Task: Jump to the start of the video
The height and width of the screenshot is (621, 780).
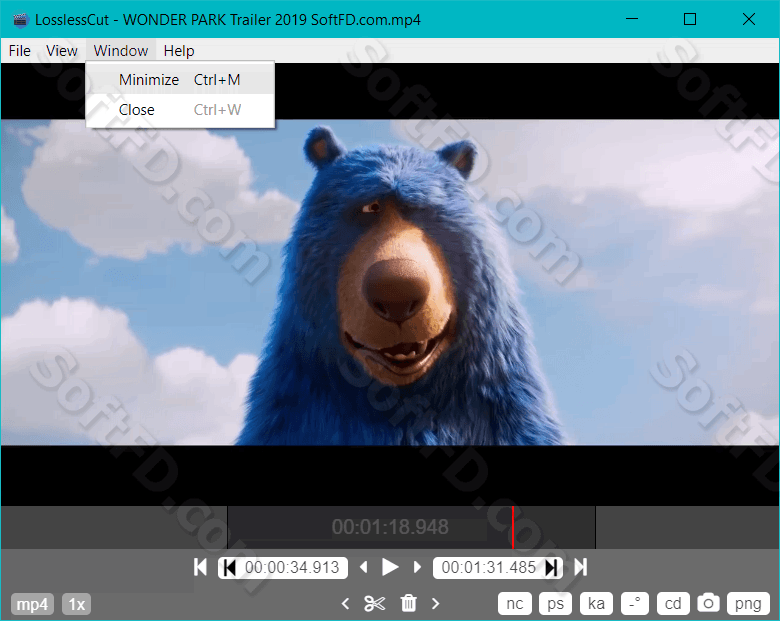Action: pyautogui.click(x=200, y=567)
